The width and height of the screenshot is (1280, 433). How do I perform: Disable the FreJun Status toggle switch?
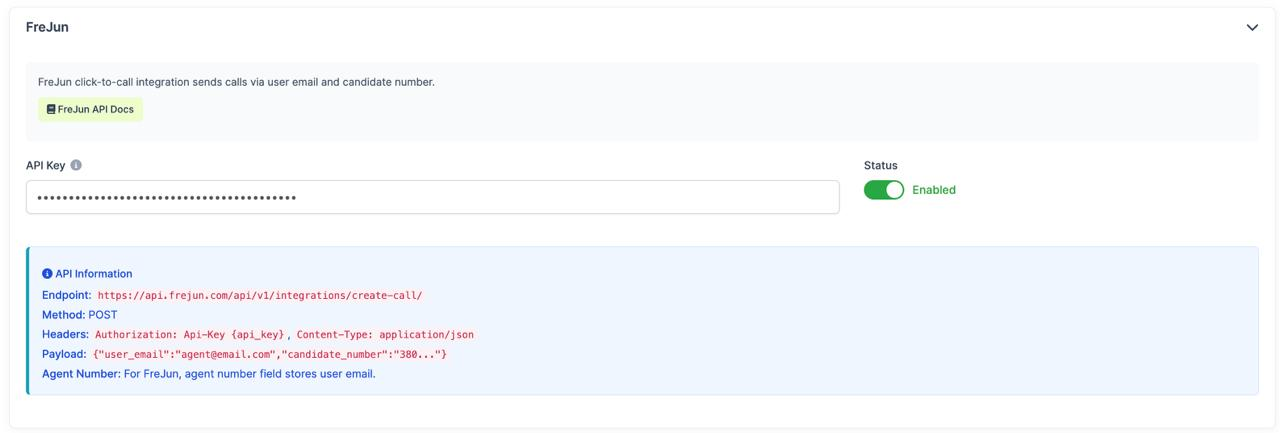tap(883, 190)
